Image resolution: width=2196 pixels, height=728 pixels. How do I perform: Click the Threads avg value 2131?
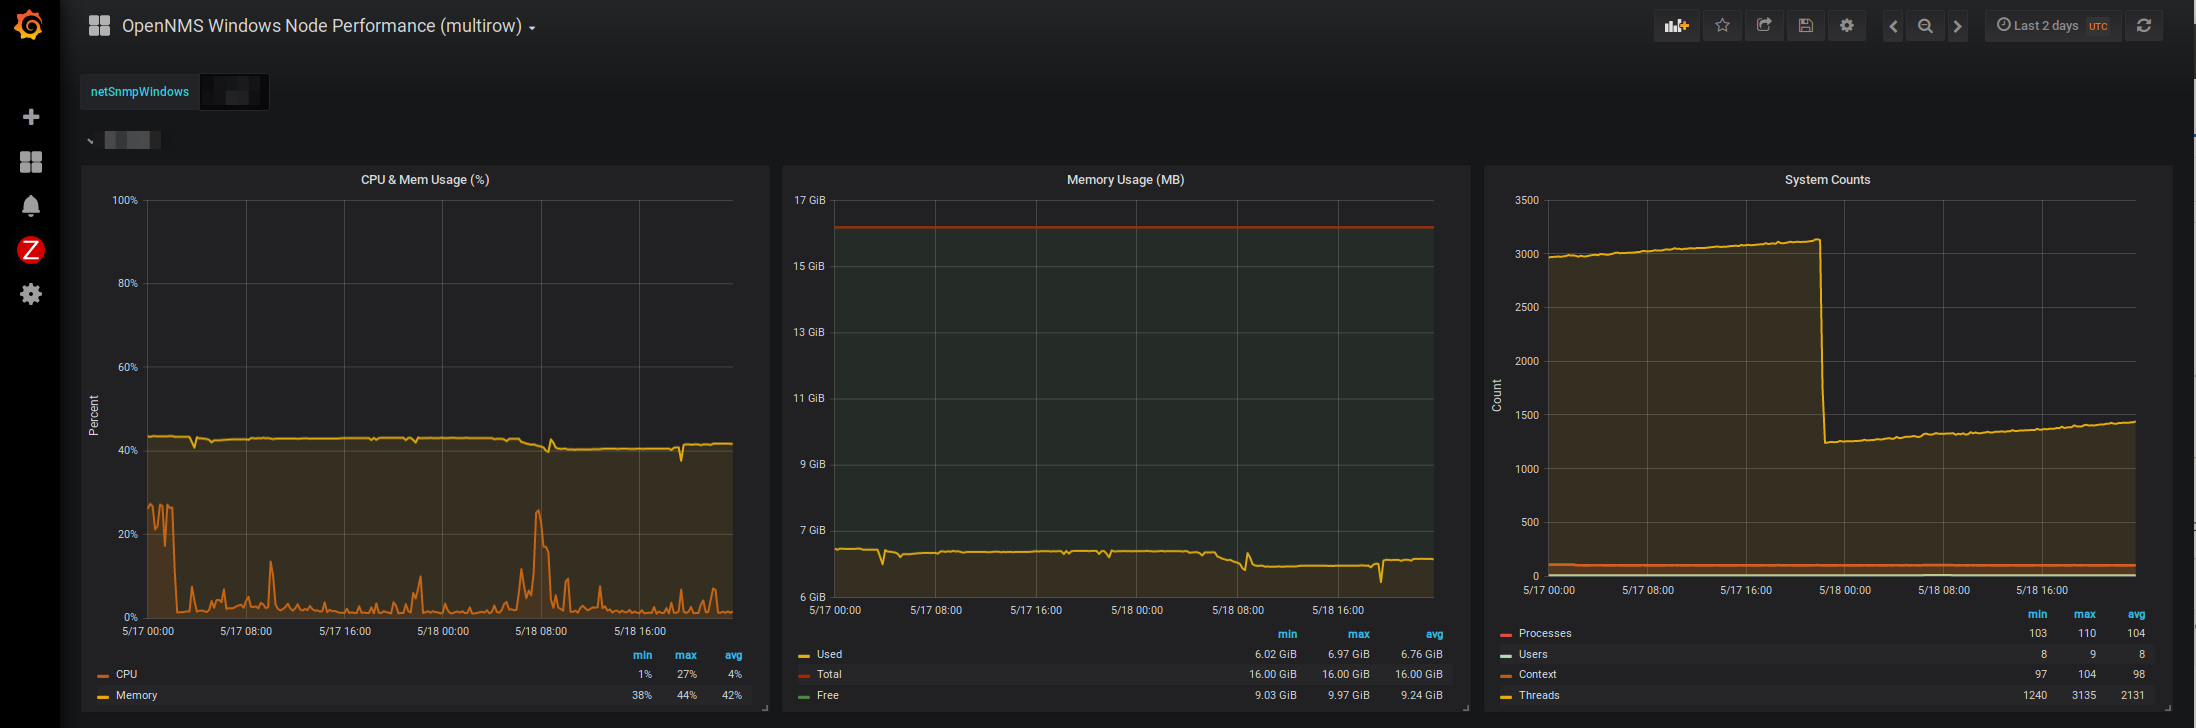pos(2133,696)
